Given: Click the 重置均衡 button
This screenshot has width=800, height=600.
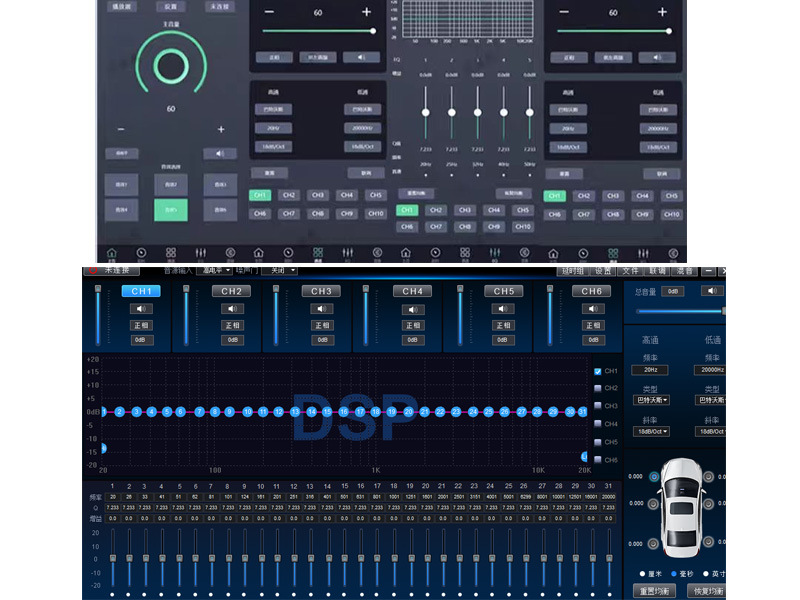Looking at the screenshot, I should (x=654, y=591).
